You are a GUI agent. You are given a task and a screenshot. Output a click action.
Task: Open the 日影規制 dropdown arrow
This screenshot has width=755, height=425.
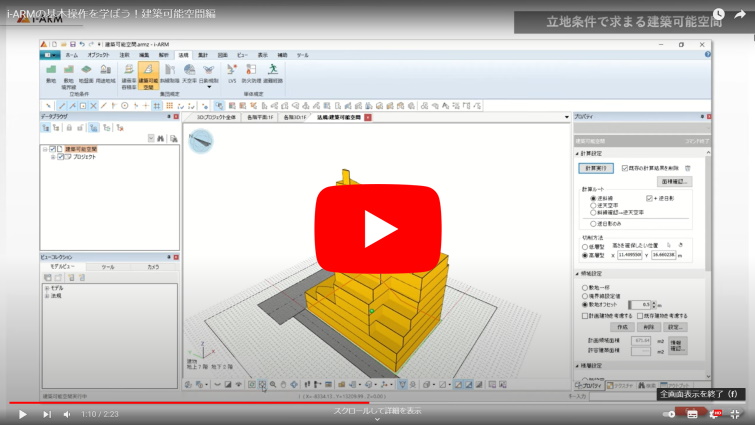(x=210, y=87)
